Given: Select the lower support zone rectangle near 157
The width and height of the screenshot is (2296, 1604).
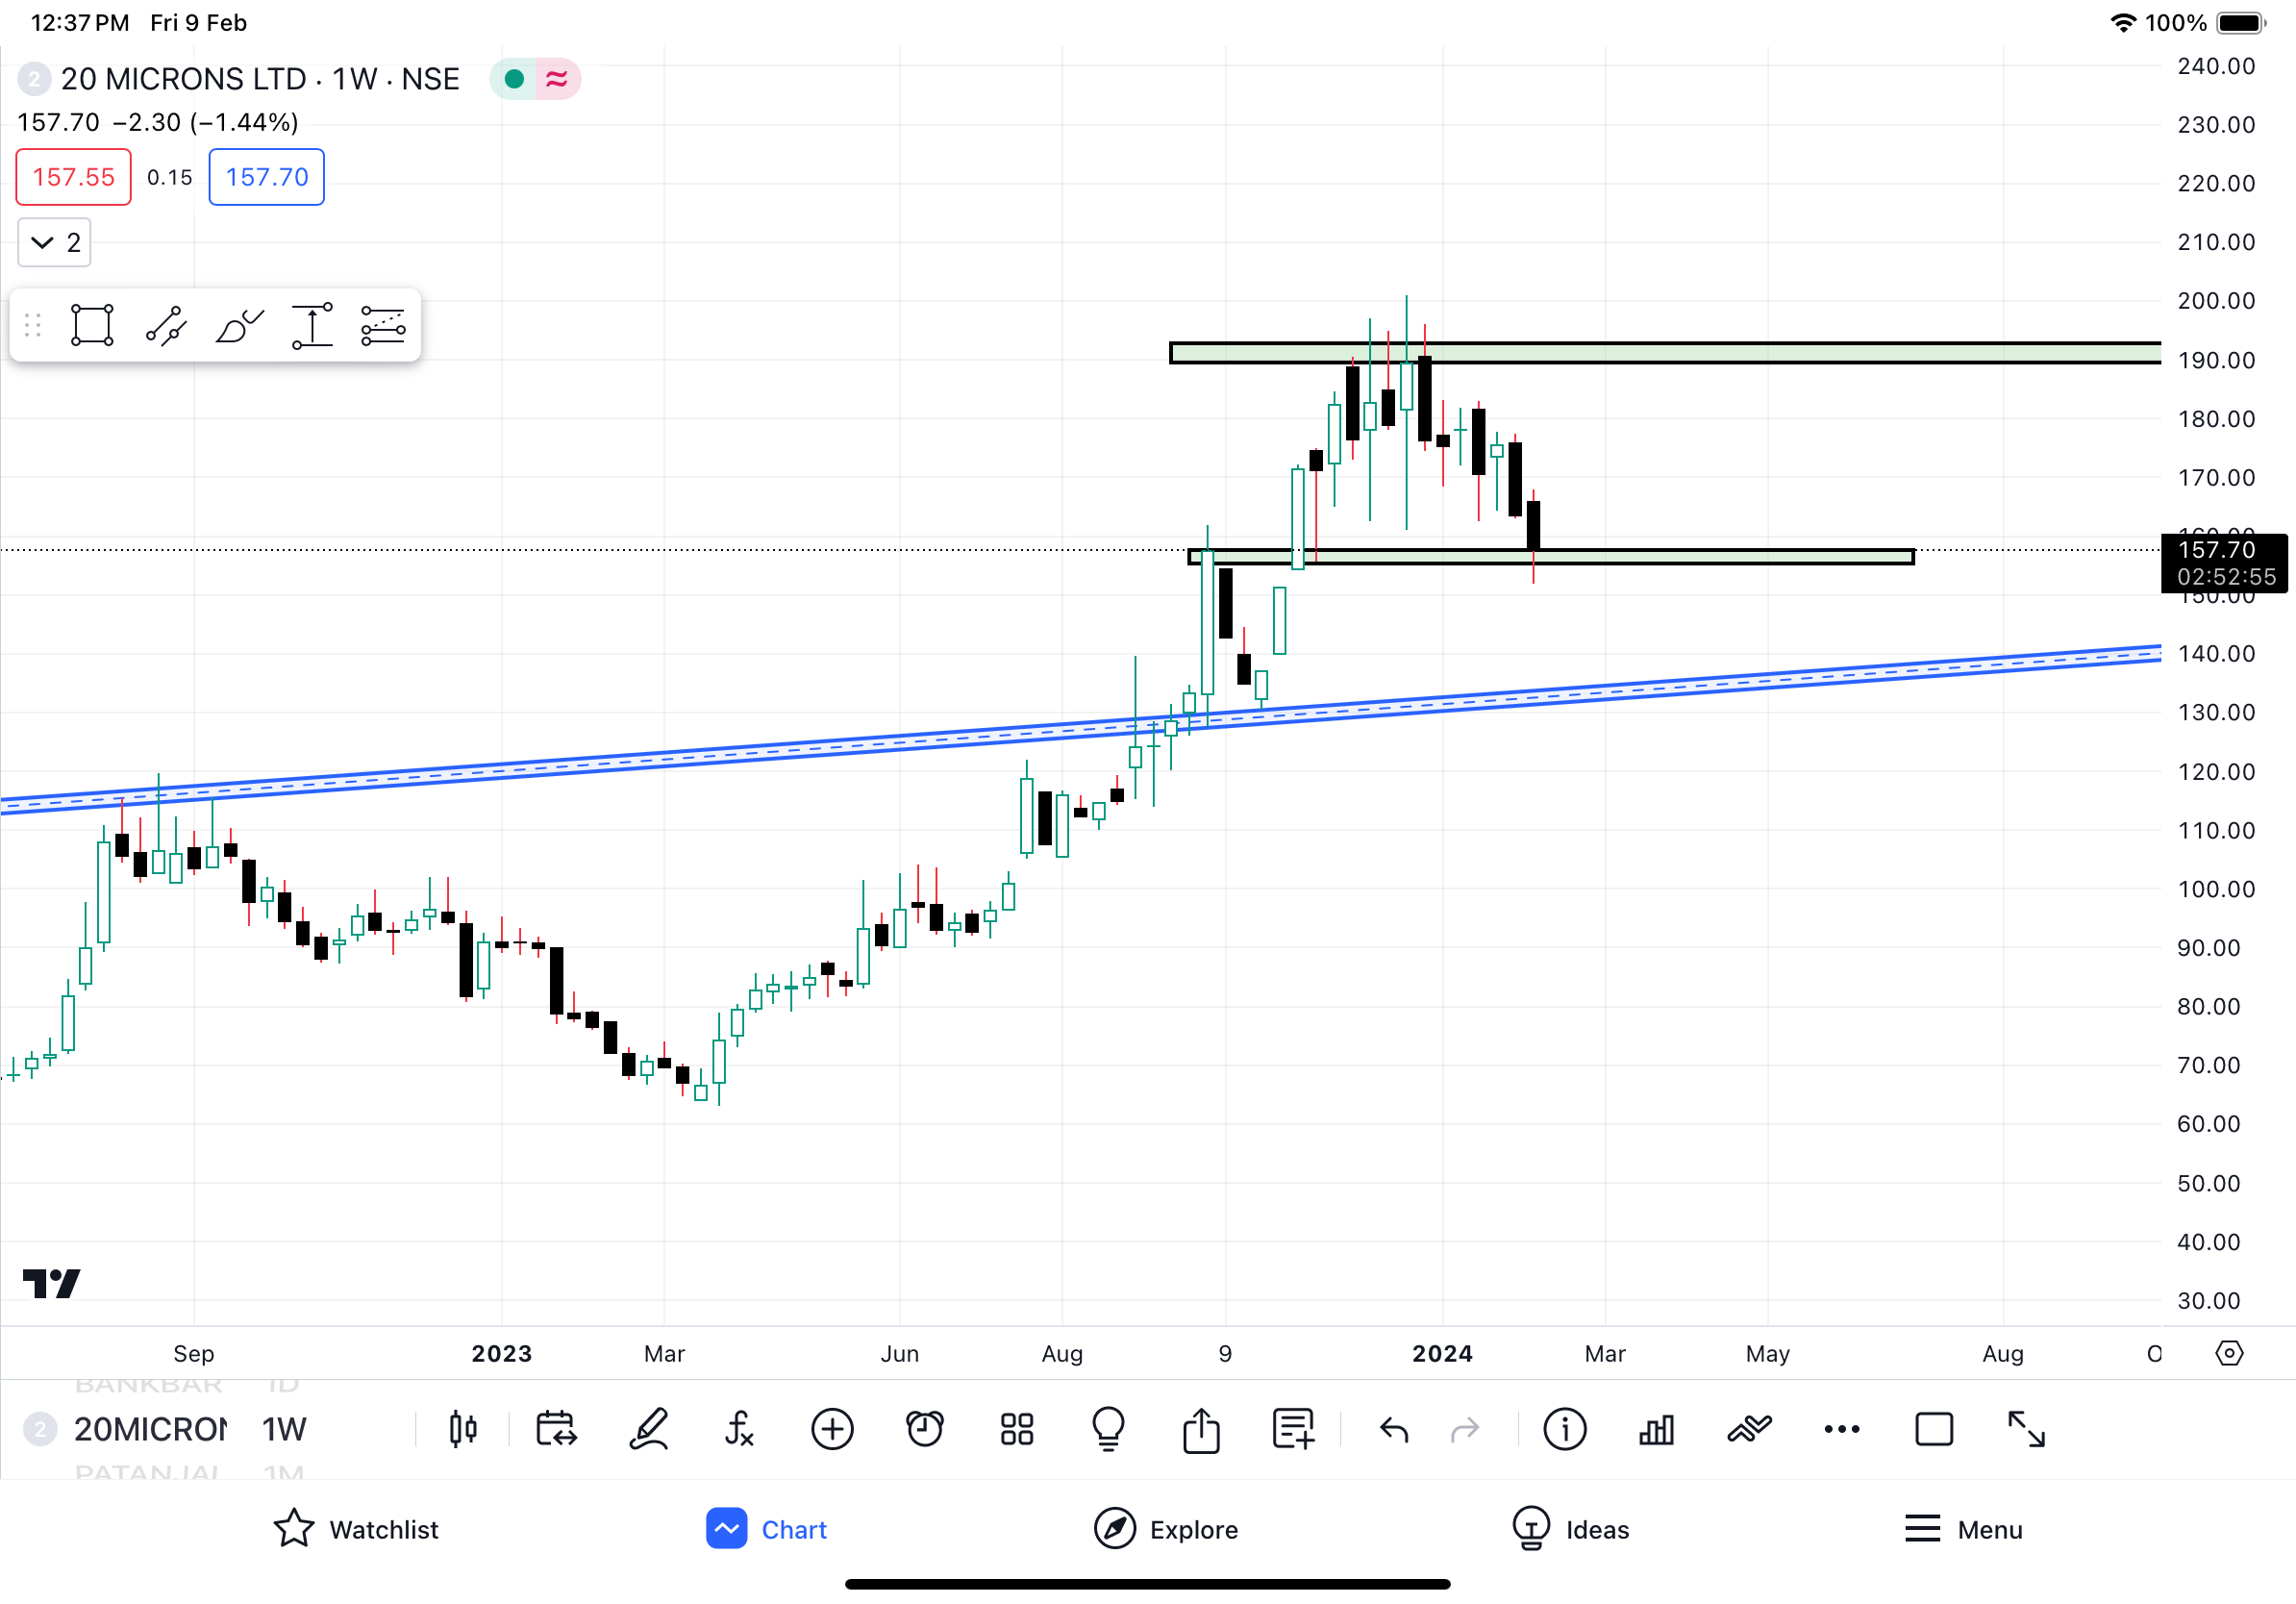Looking at the screenshot, I should pyautogui.click(x=1551, y=557).
